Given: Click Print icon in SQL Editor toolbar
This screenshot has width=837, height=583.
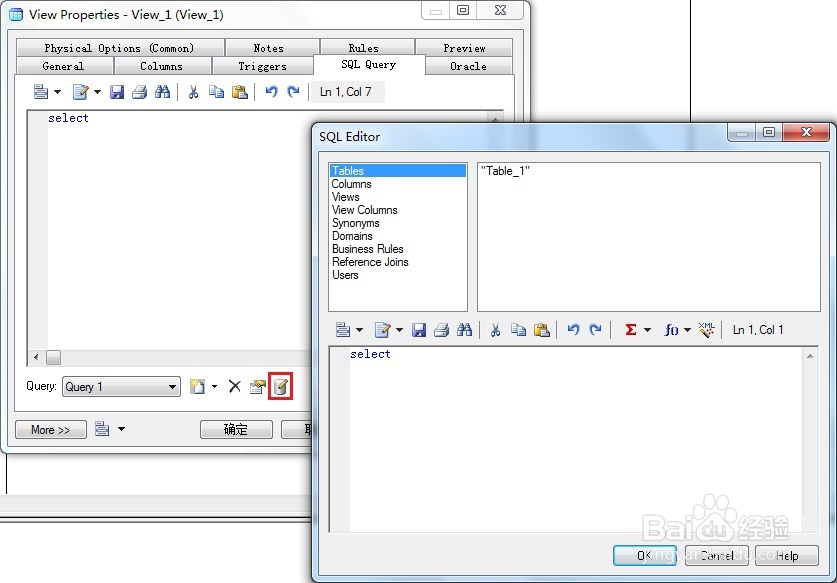Looking at the screenshot, I should 441,330.
